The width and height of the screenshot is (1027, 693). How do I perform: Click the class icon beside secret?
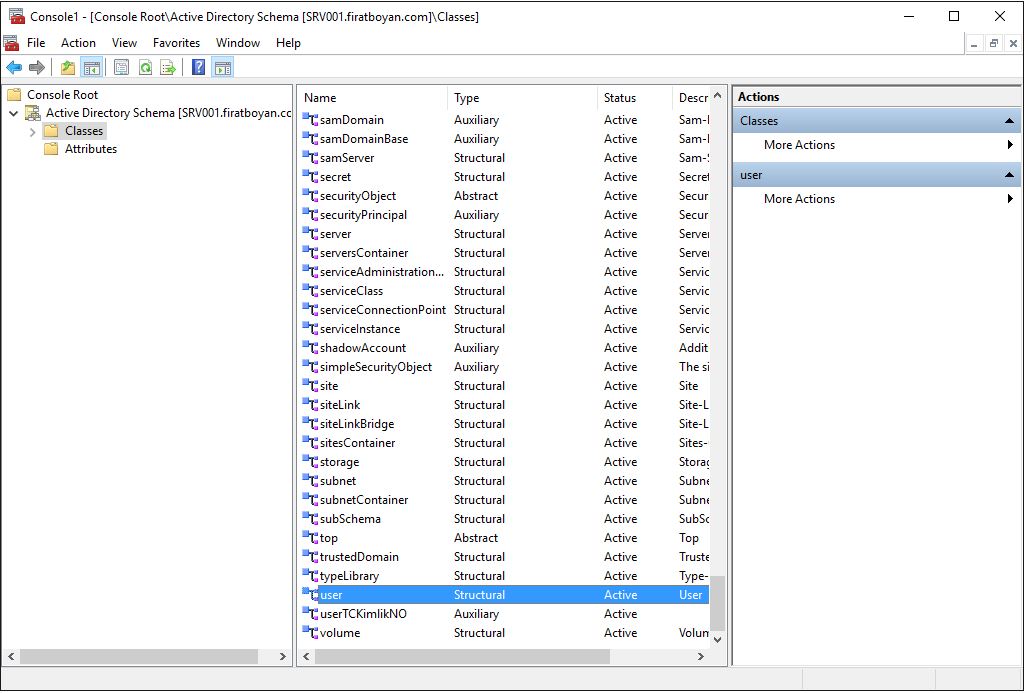point(310,176)
